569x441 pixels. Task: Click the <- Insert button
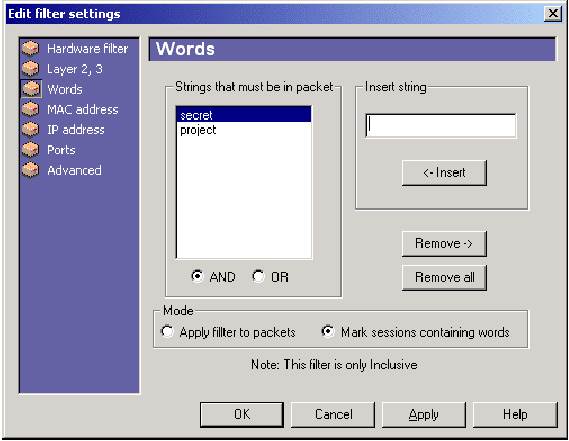click(444, 173)
